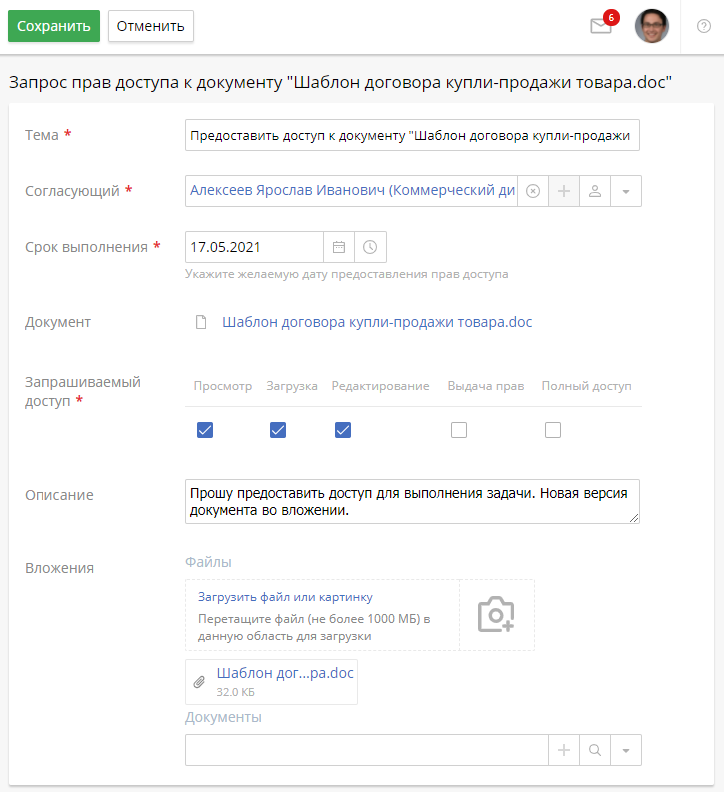Focus the Описание text area
Image resolution: width=724 pixels, height=792 pixels.
pos(412,502)
